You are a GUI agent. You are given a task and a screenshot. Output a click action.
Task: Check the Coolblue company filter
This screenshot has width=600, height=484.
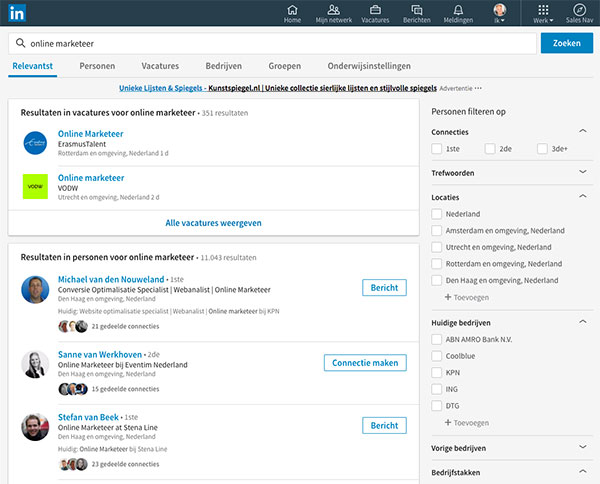point(437,356)
